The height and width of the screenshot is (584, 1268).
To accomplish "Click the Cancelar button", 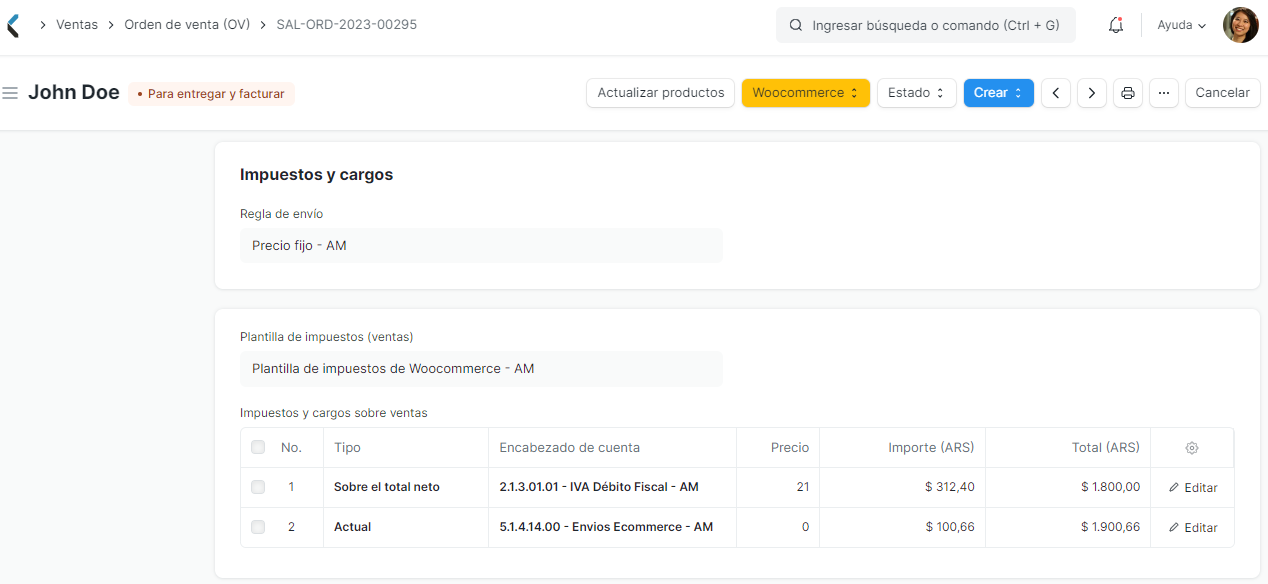I will pos(1223,93).
